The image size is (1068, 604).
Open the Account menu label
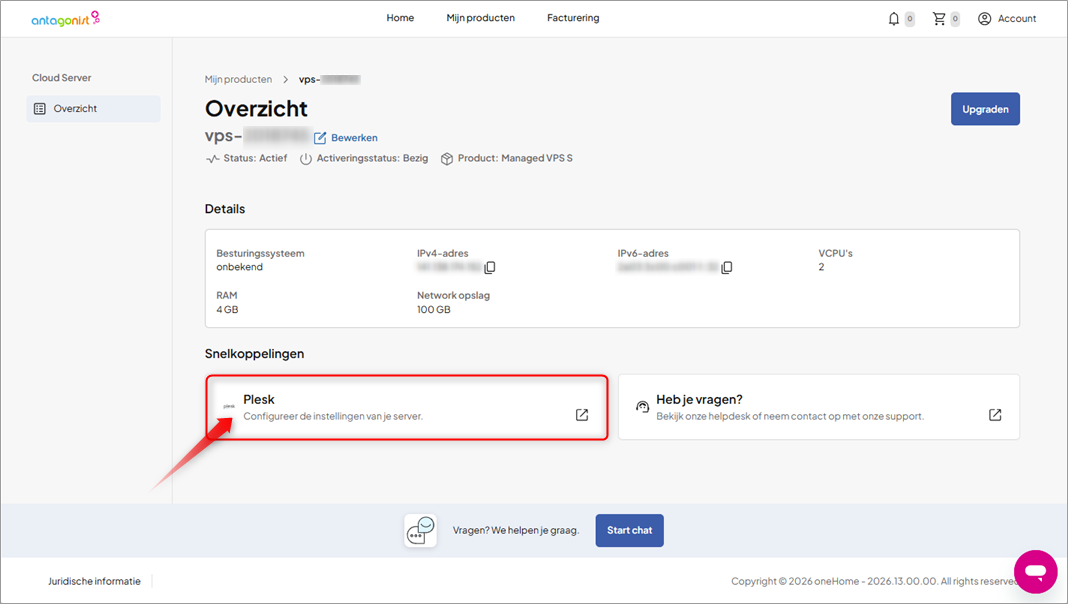coord(1017,19)
